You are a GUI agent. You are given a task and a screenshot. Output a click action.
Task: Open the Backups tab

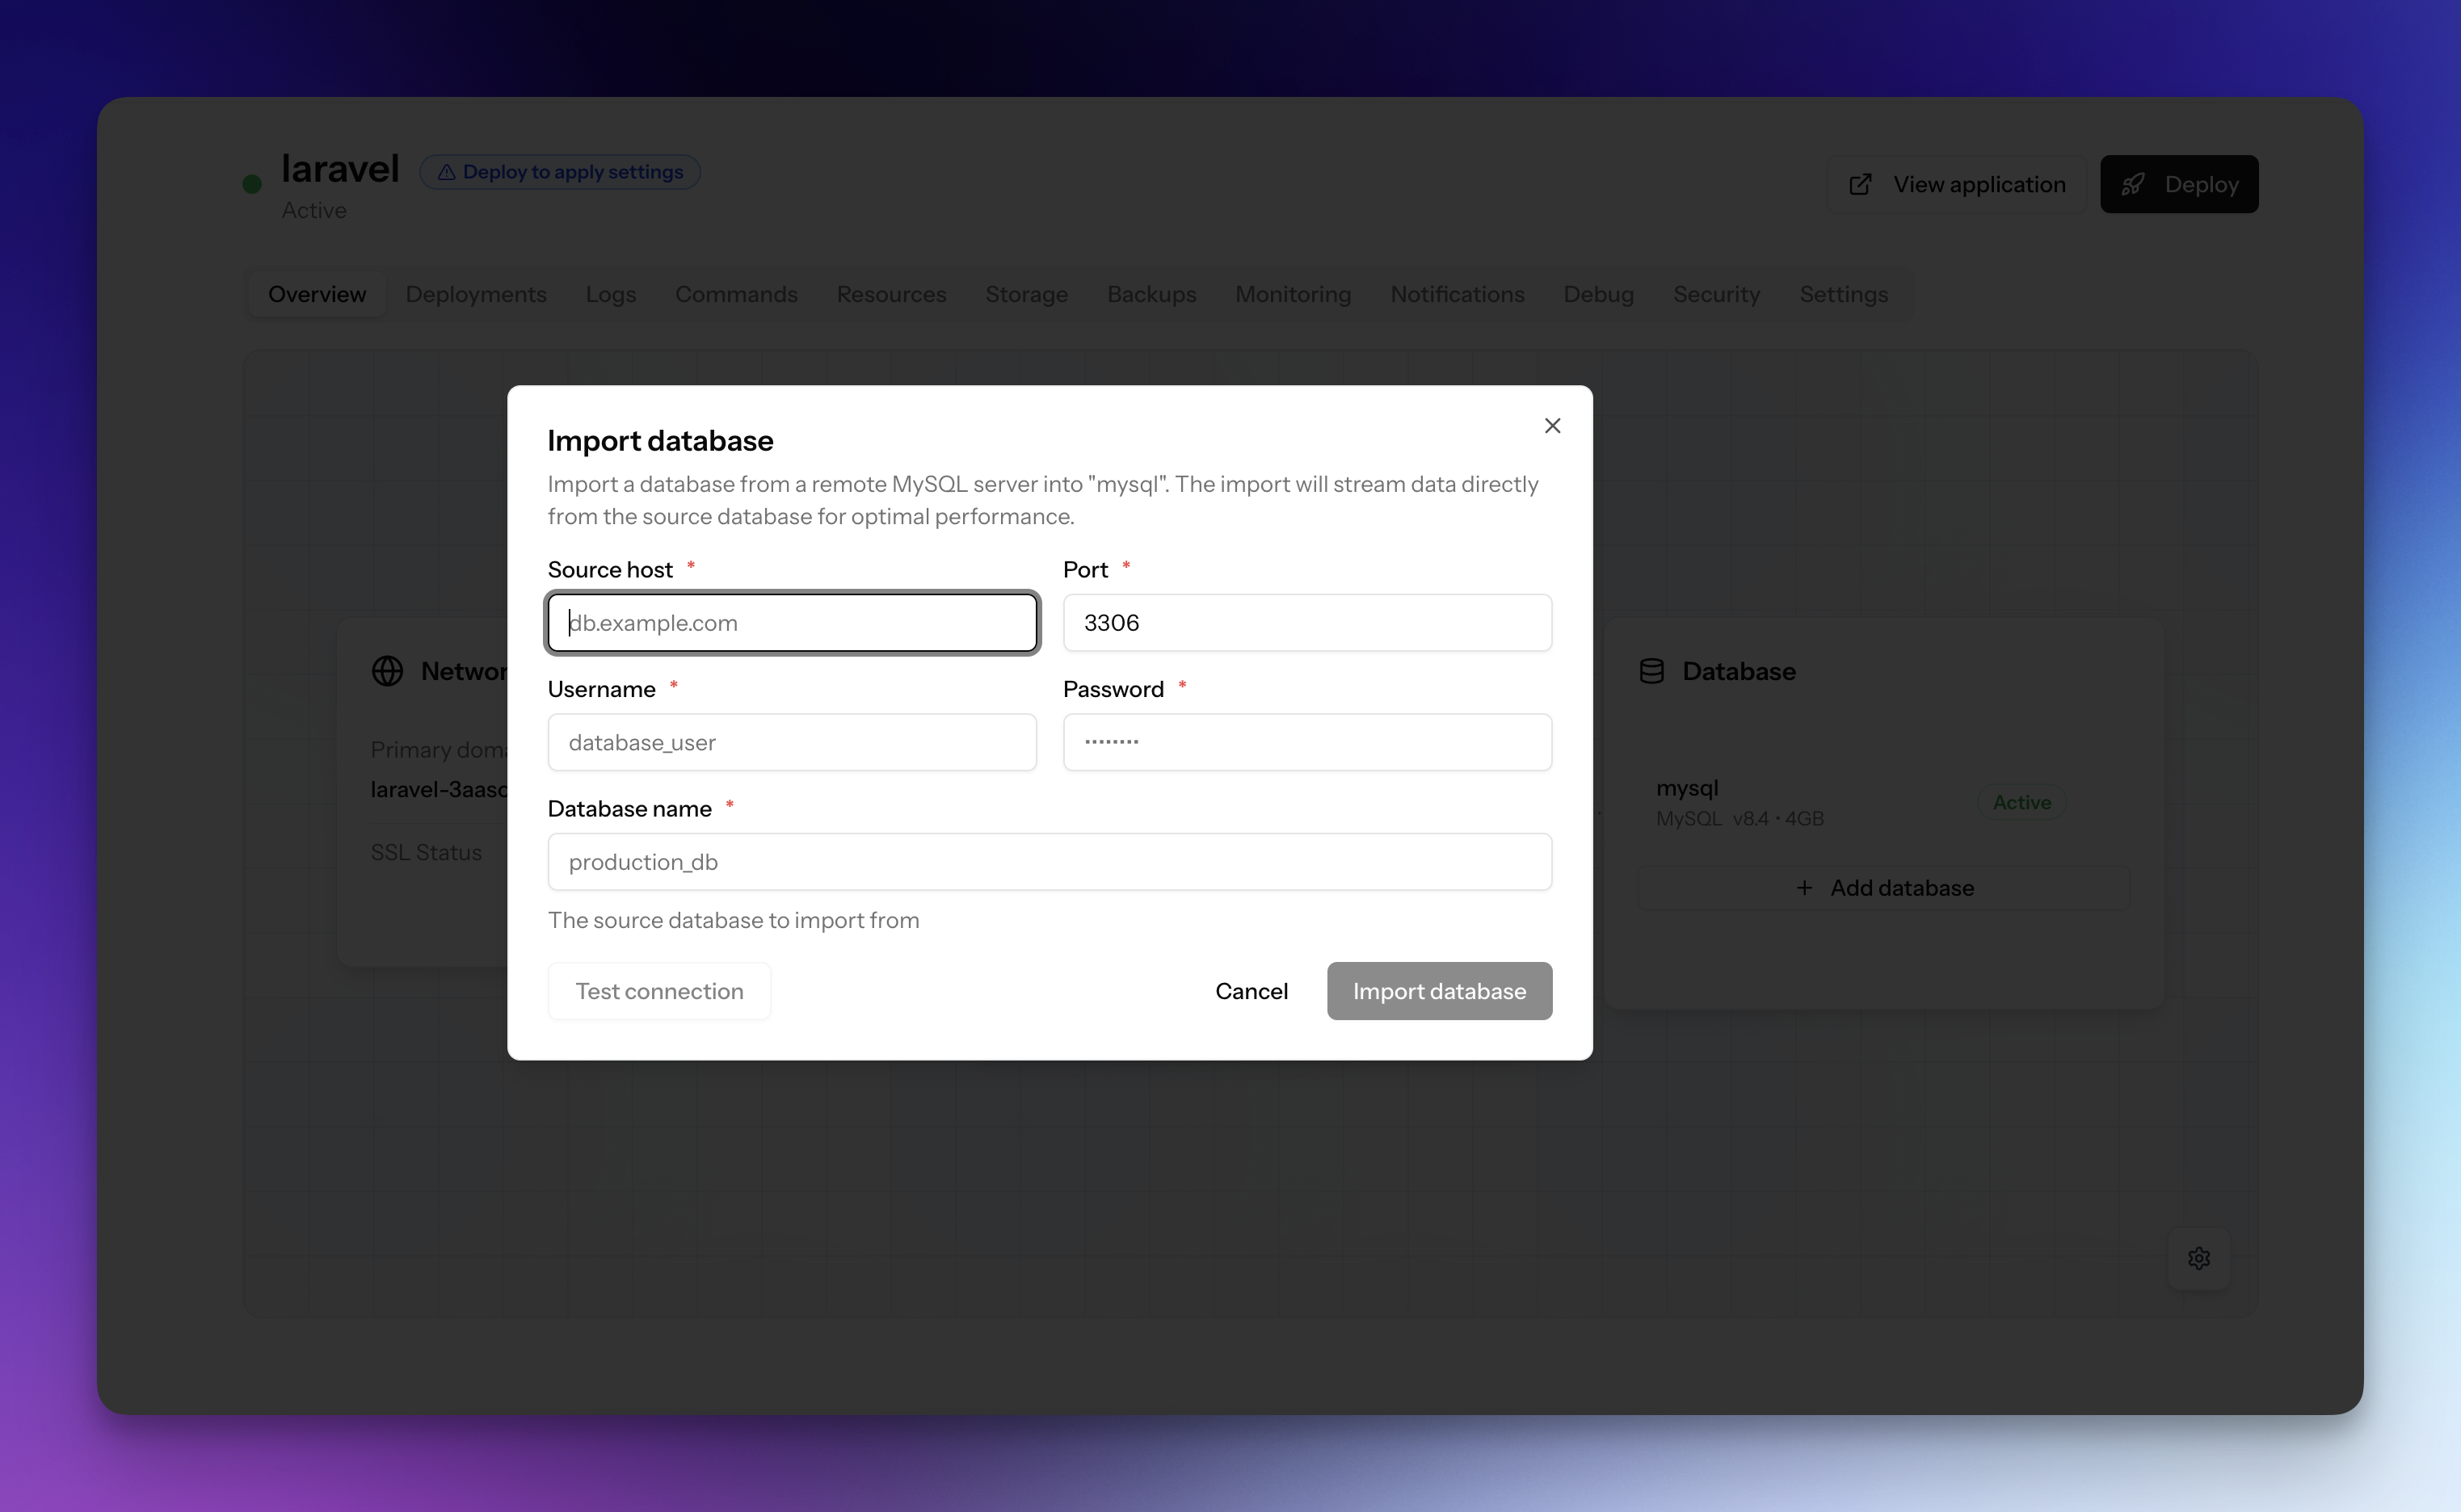point(1151,294)
